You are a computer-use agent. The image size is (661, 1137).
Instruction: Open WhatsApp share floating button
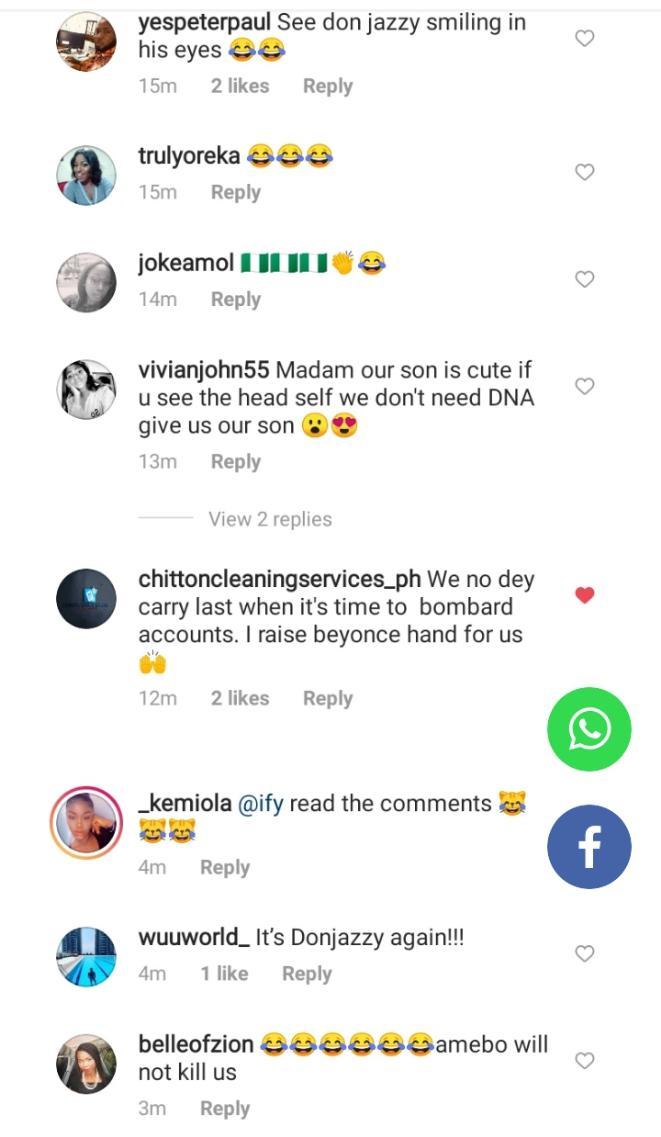tap(589, 729)
